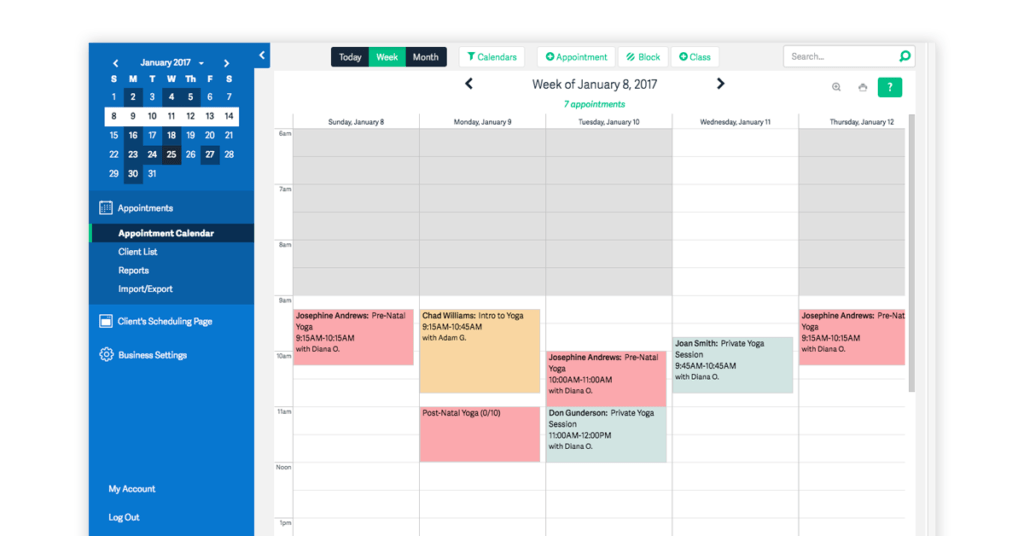This screenshot has height=536, width=1024.
Task: Click the add Appointment button
Action: [x=576, y=57]
